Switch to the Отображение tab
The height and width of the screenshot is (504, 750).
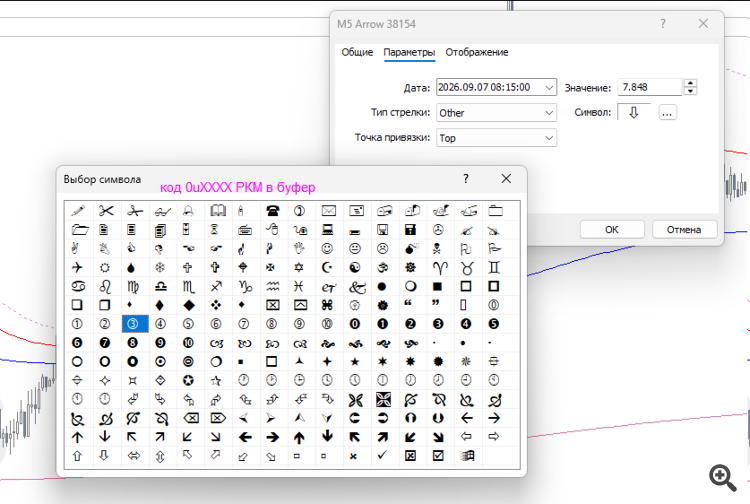pos(476,52)
